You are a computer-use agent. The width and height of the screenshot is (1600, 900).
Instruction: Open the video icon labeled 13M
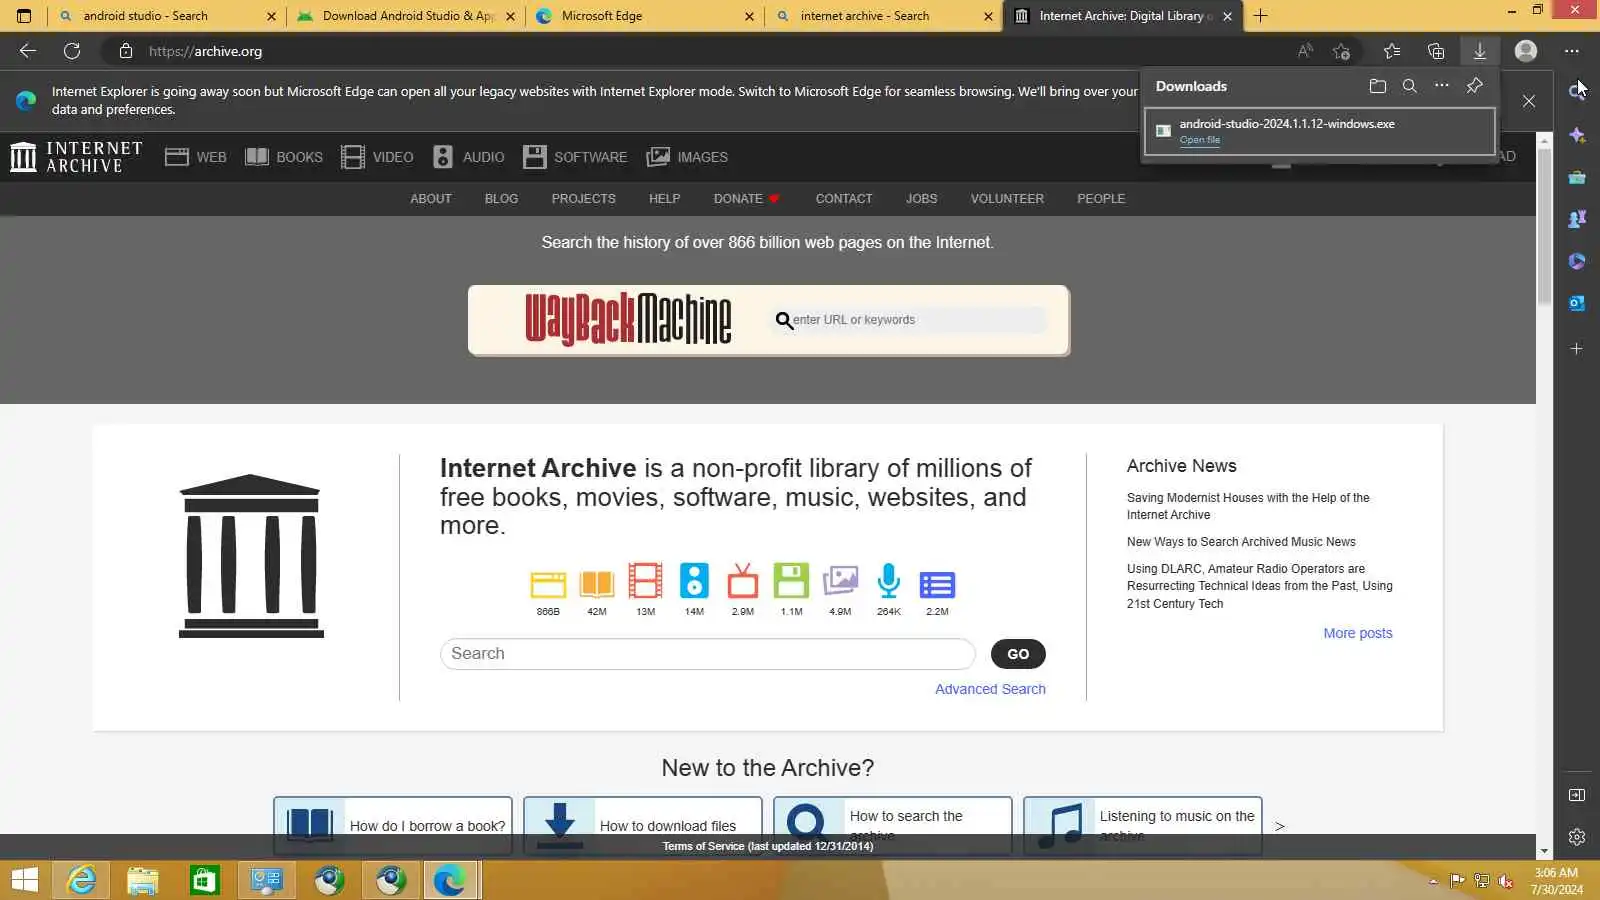click(x=646, y=591)
